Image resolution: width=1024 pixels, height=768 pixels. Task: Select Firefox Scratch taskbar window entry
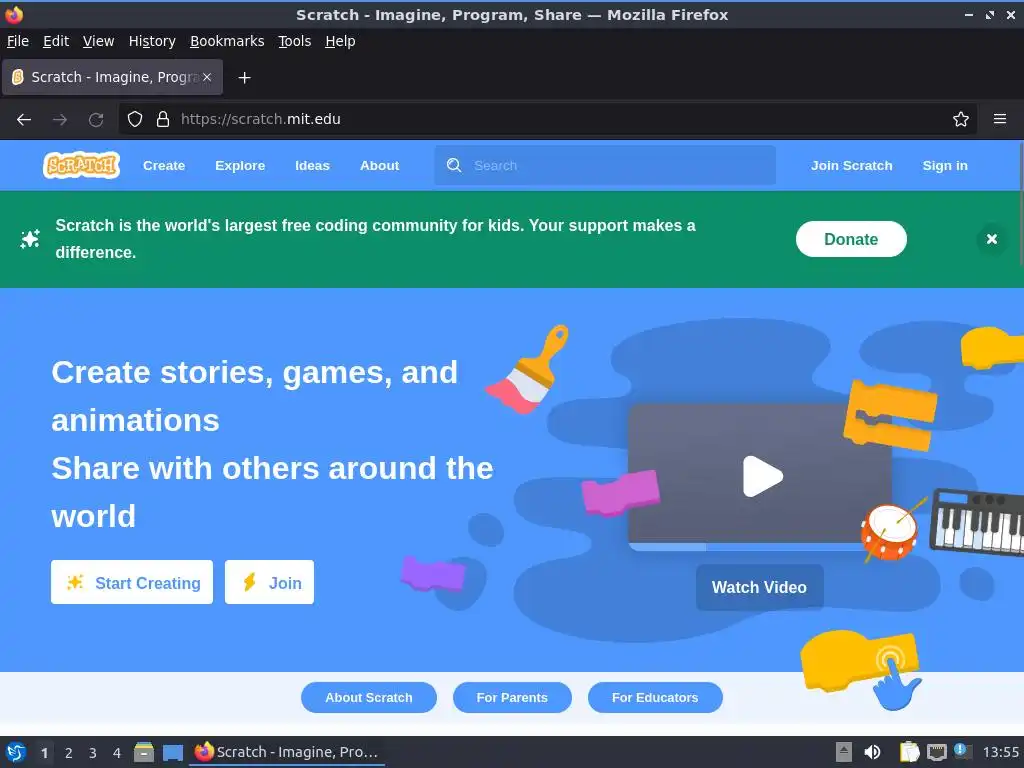[x=287, y=752]
